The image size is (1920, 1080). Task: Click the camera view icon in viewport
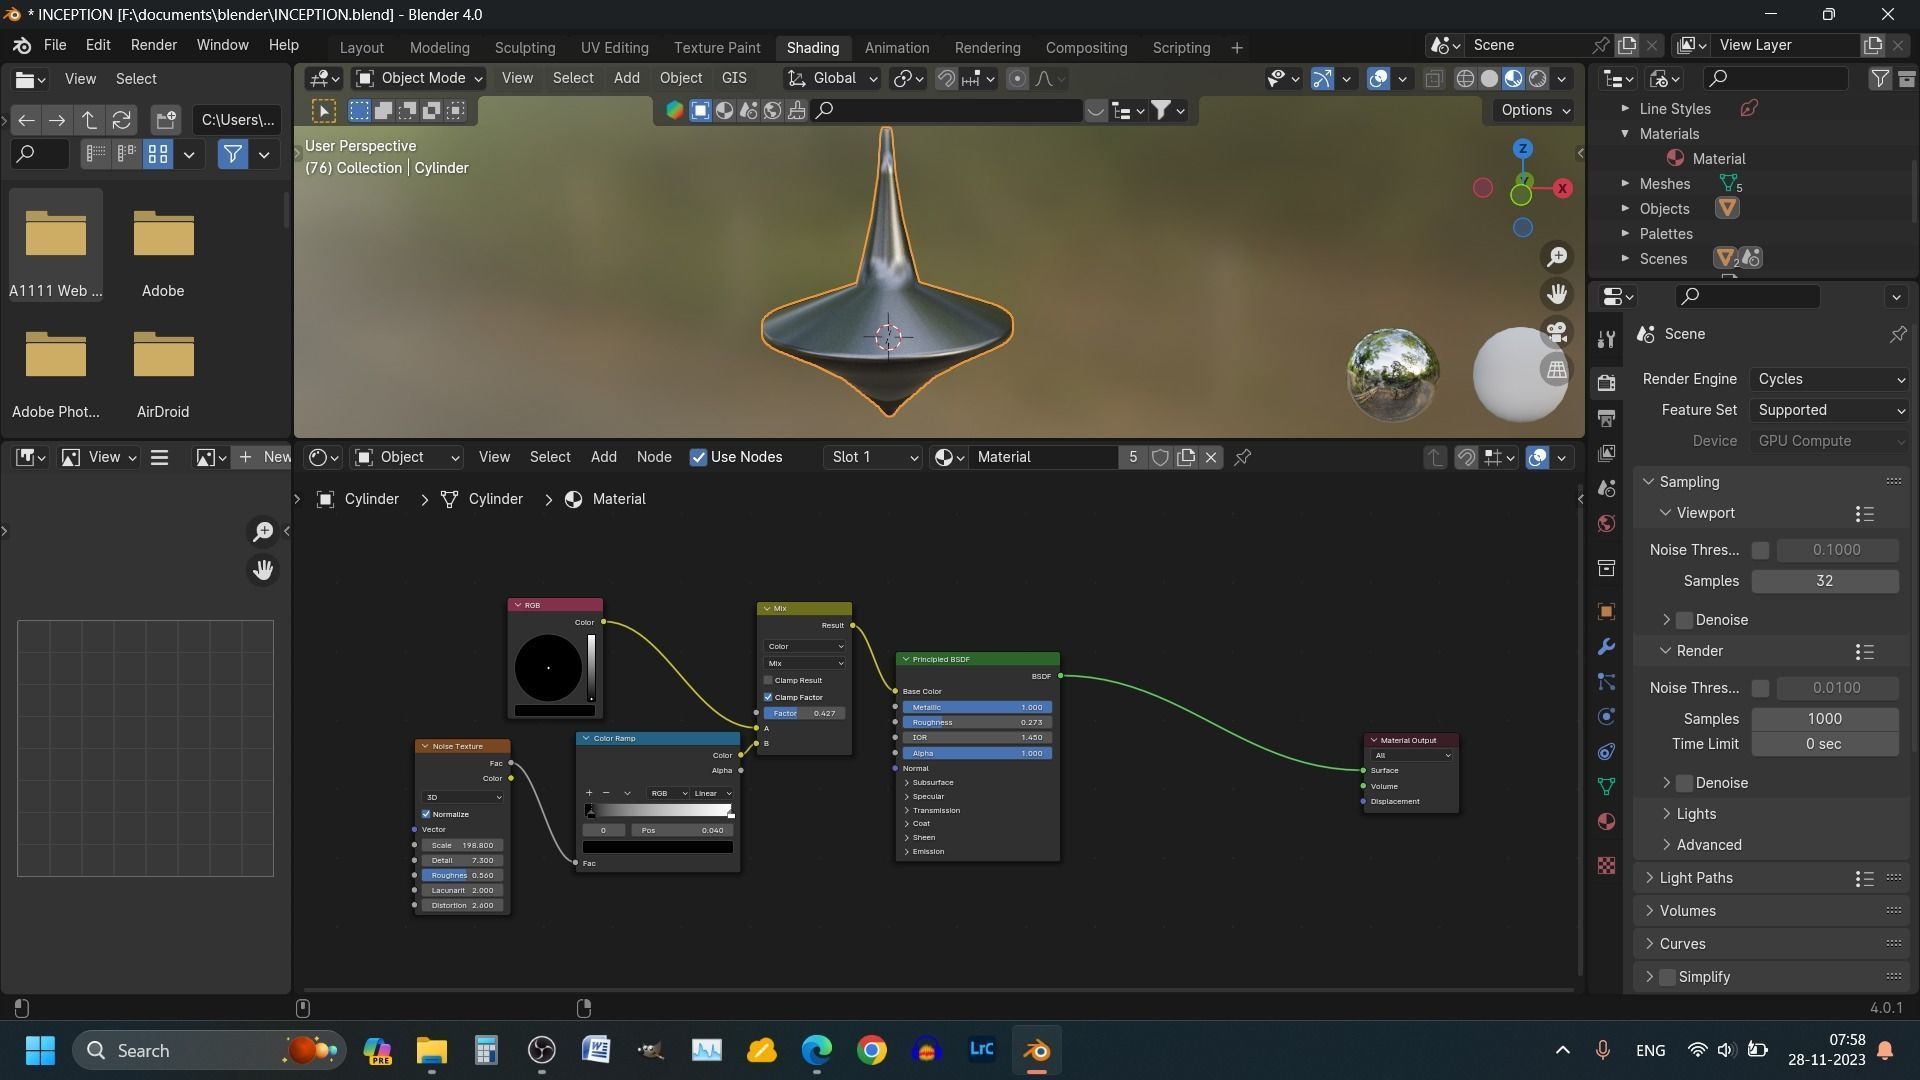coord(1557,332)
